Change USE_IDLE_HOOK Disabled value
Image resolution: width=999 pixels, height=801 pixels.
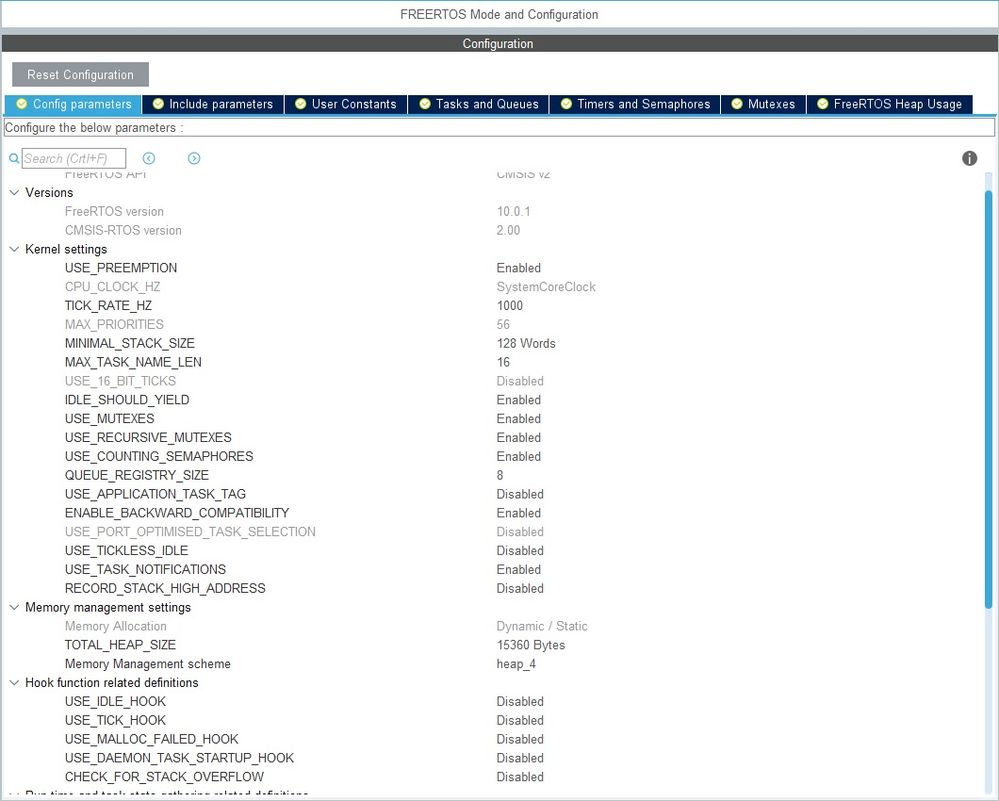click(x=520, y=701)
